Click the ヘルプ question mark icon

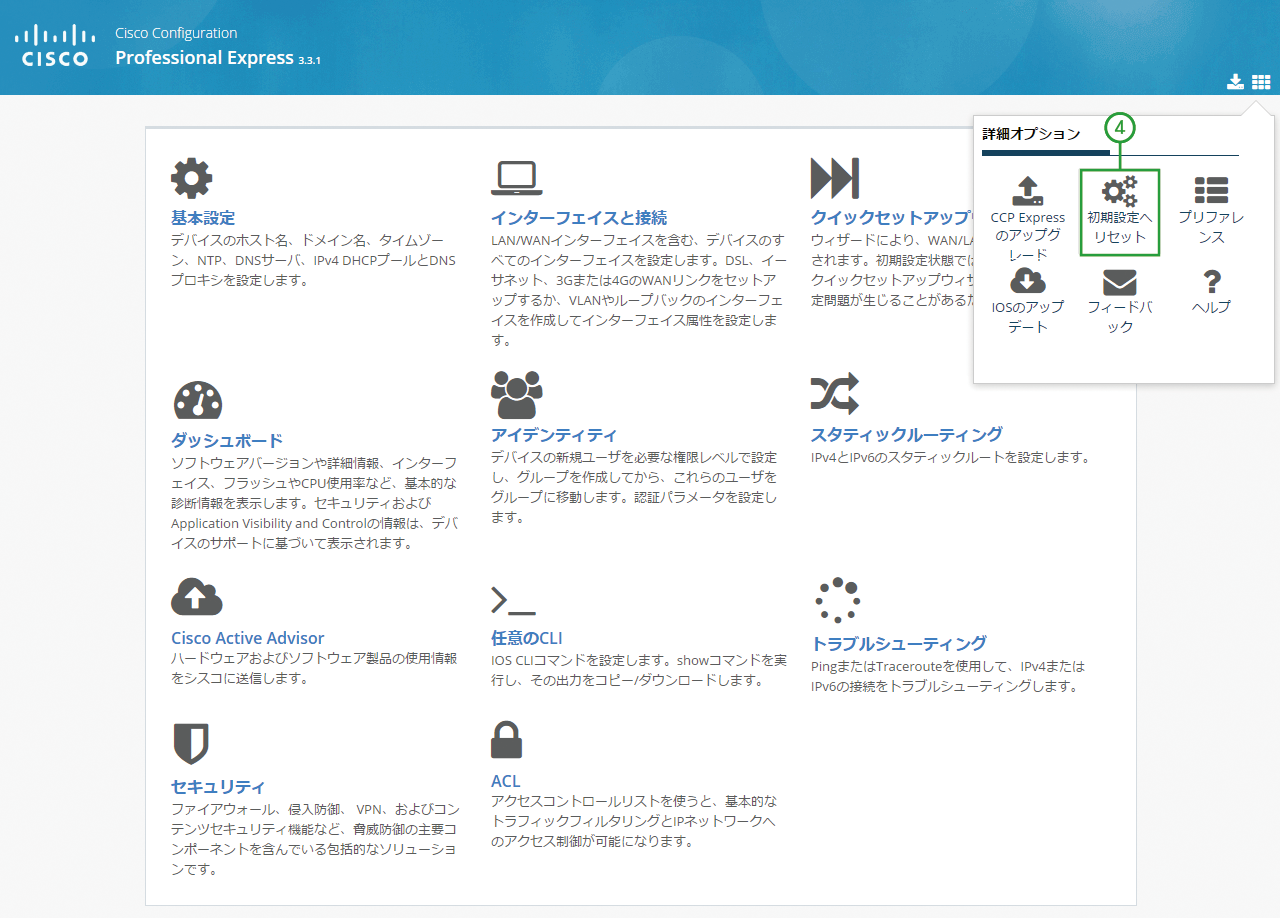coord(1212,281)
